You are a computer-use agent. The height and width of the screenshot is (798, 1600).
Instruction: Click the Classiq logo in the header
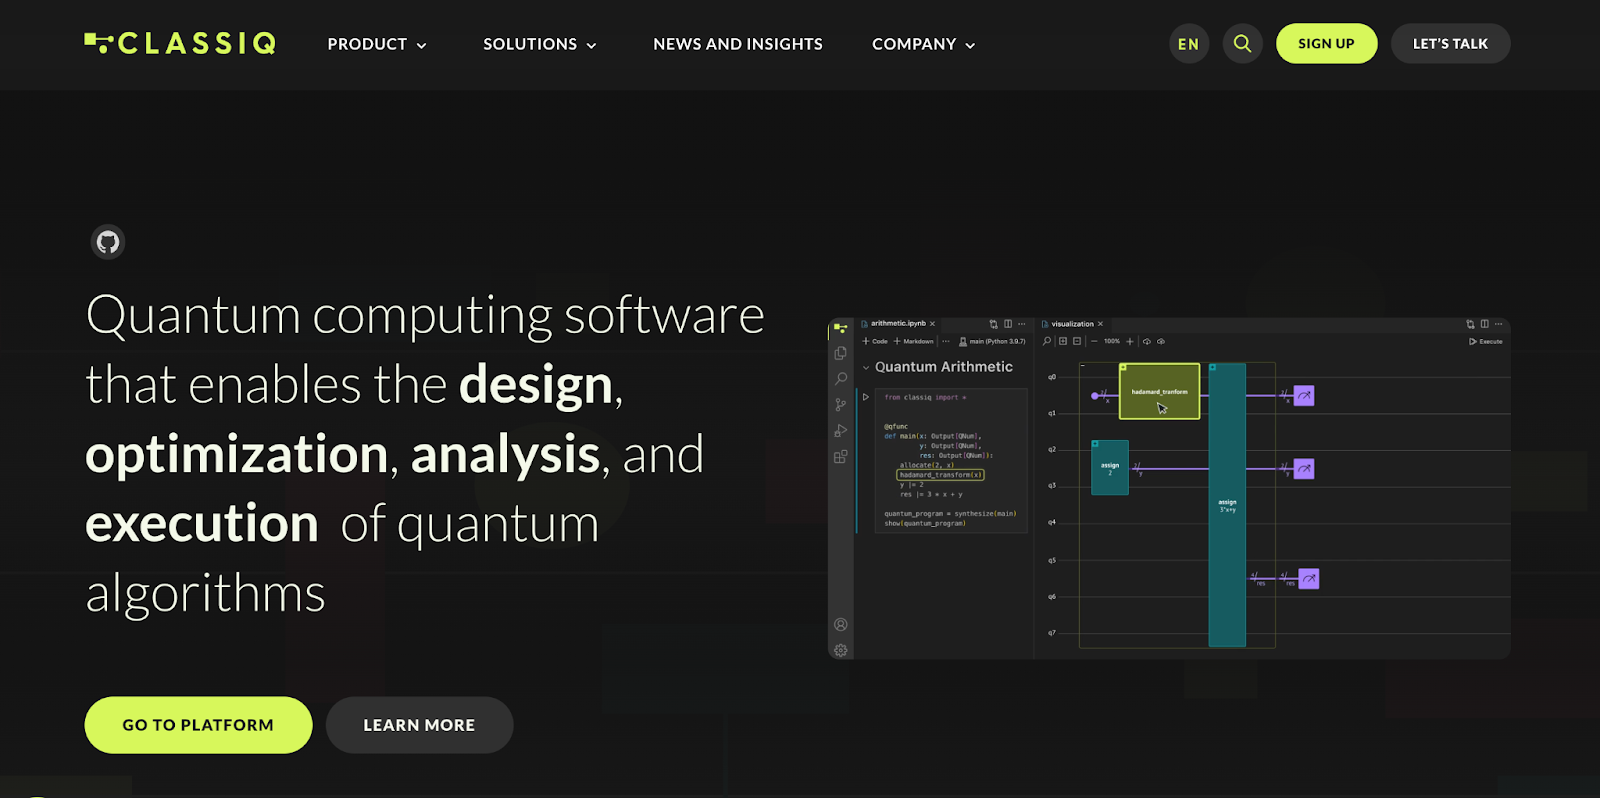[x=180, y=43]
